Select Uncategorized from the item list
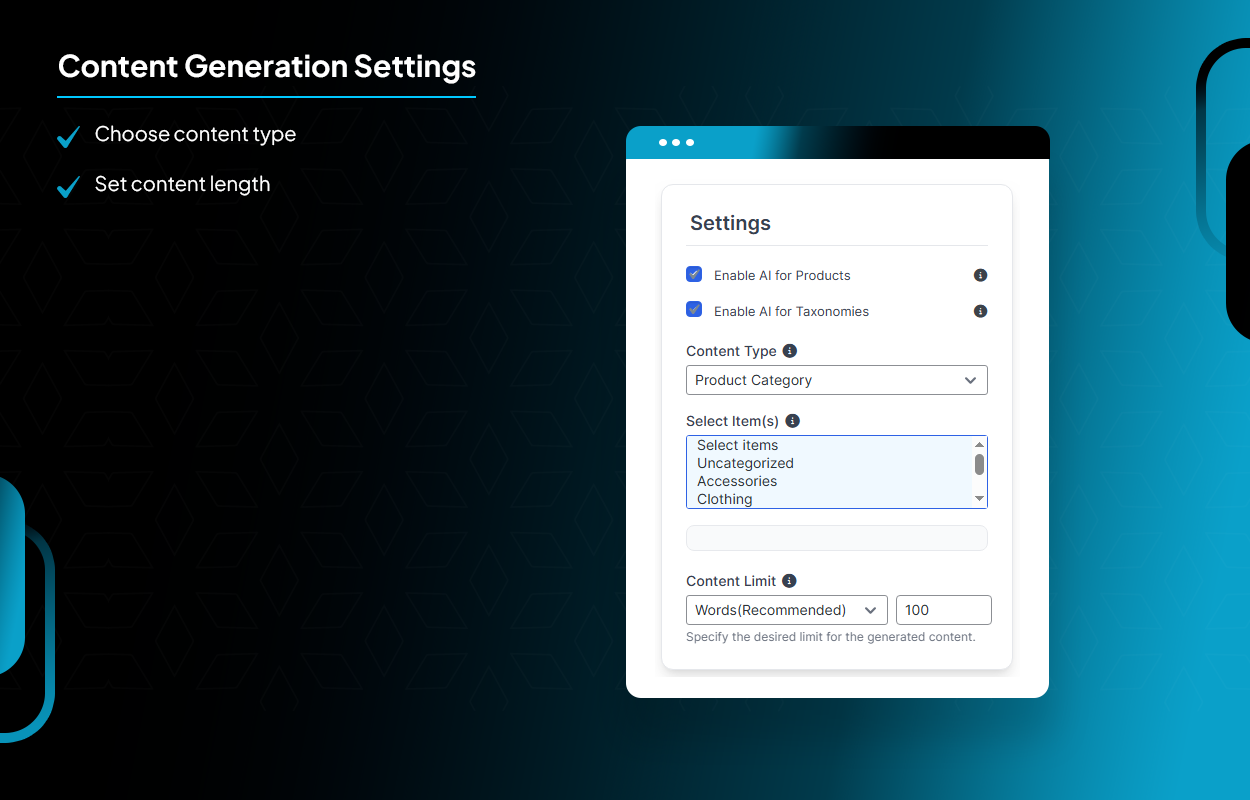The height and width of the screenshot is (800, 1250). point(745,463)
